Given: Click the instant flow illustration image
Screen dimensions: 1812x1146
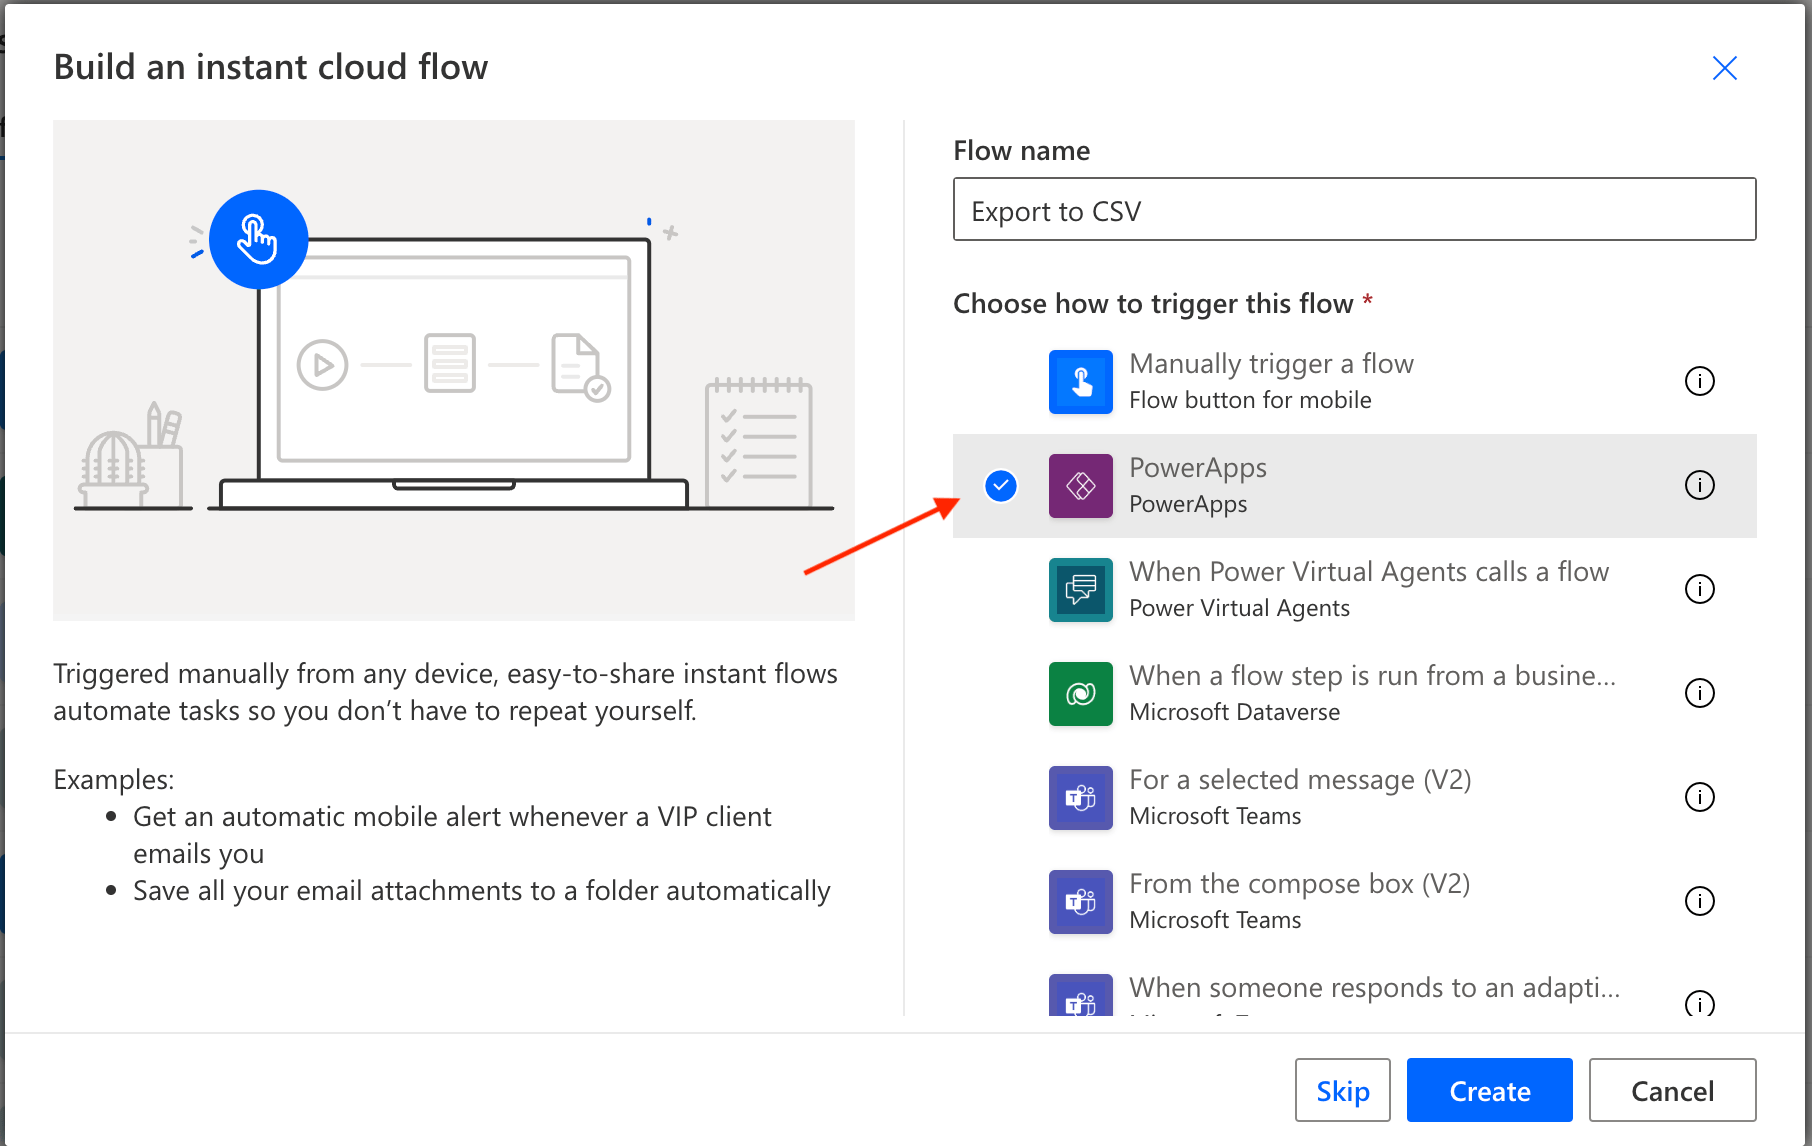Looking at the screenshot, I should pyautogui.click(x=454, y=370).
